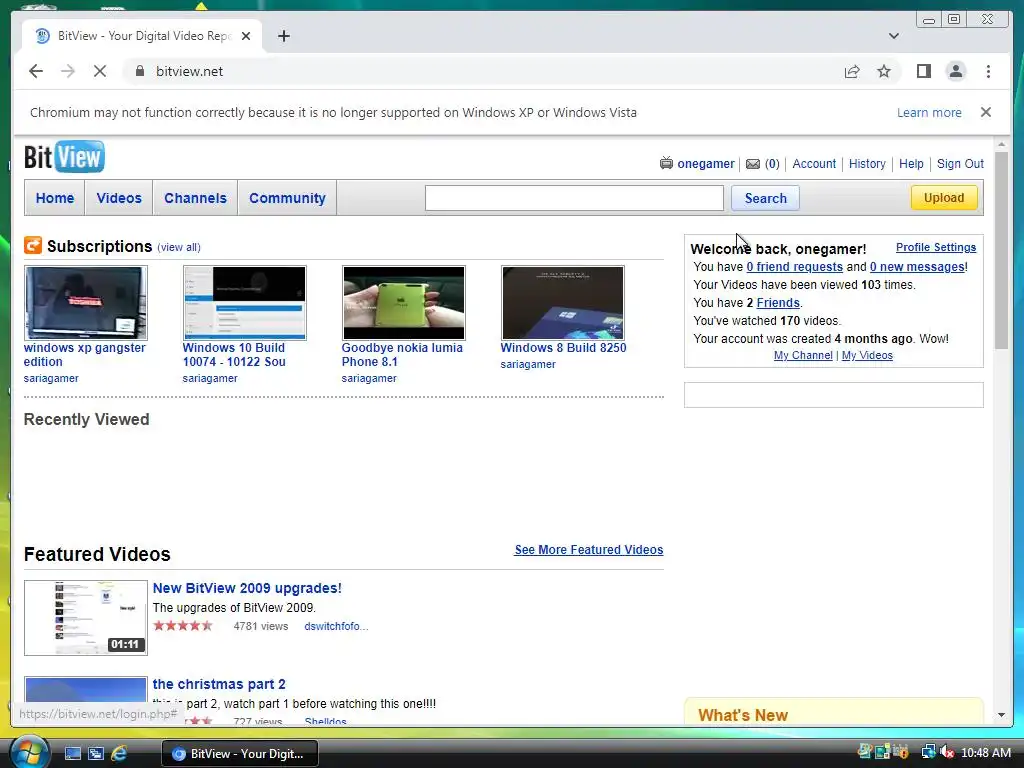Click Switch between windows quick launch icon

(x=95, y=754)
